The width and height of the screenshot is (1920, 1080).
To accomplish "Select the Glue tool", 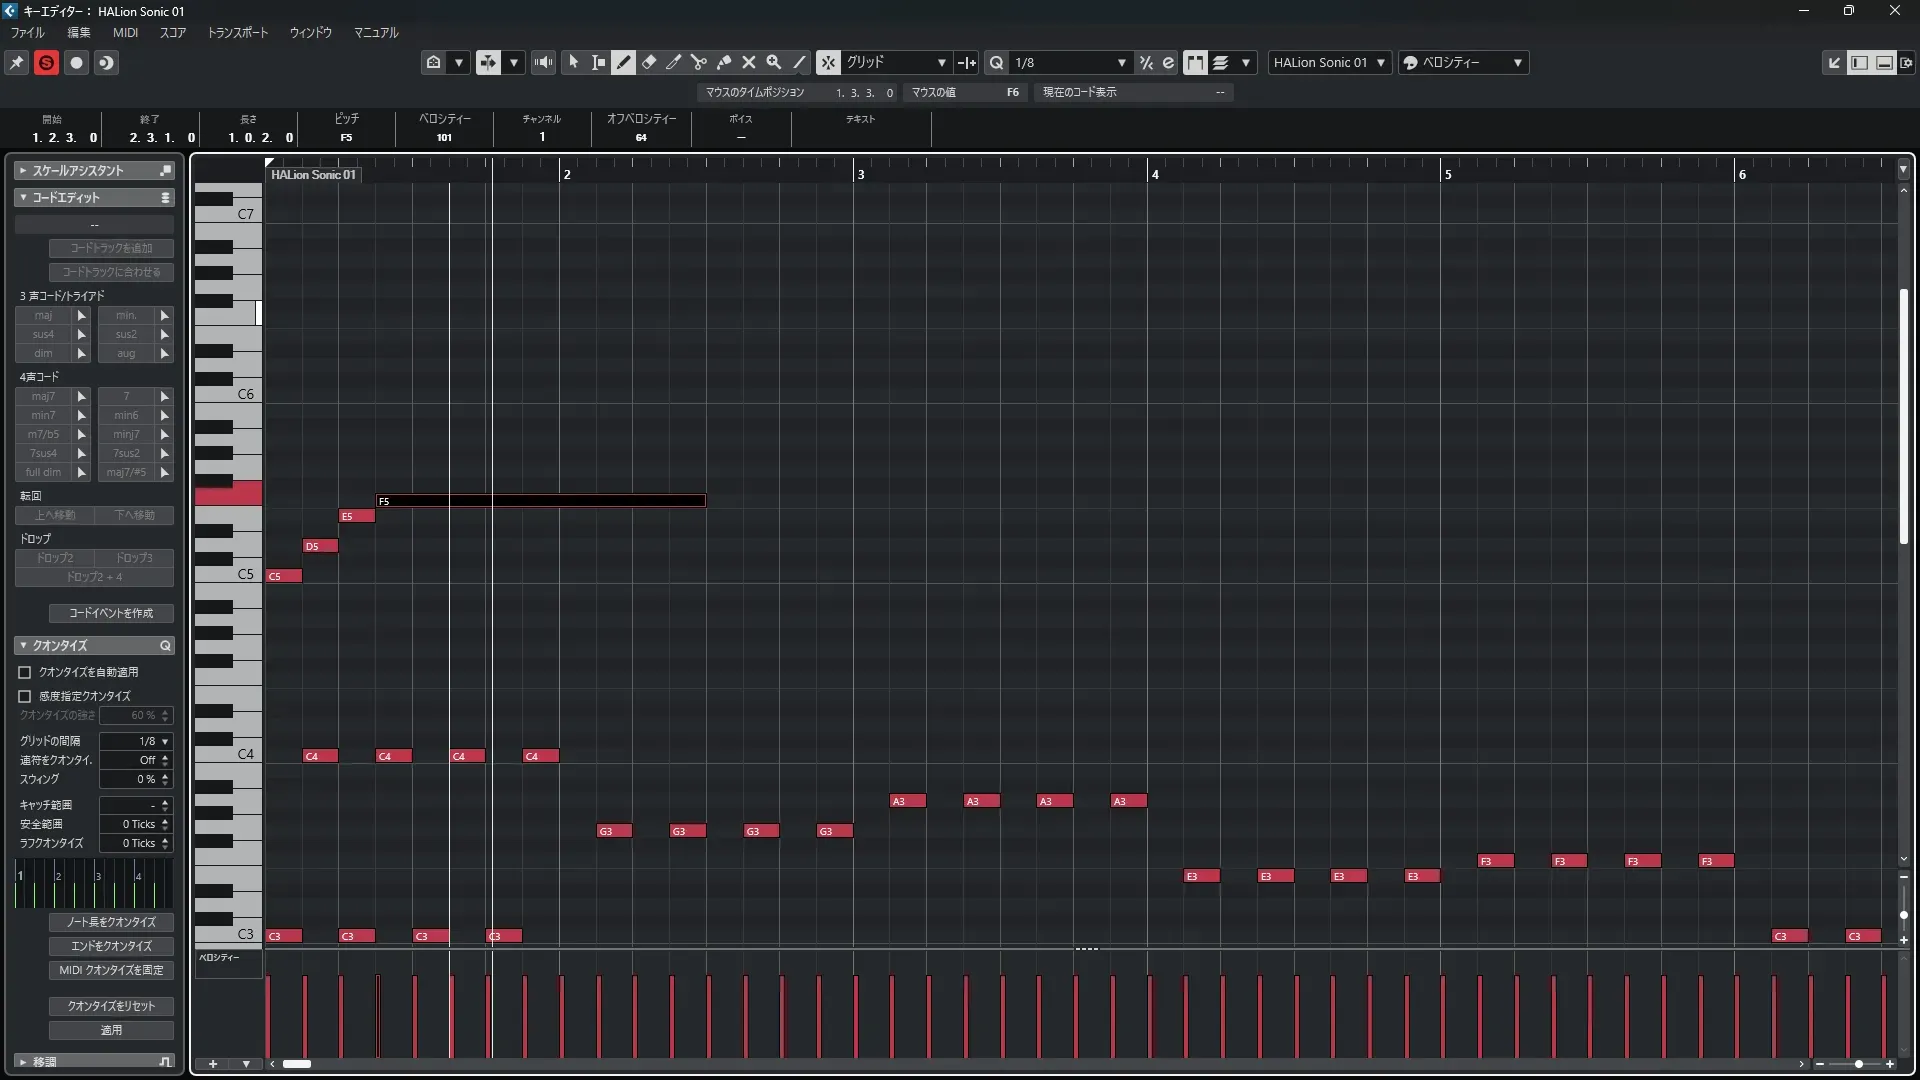I will [724, 62].
